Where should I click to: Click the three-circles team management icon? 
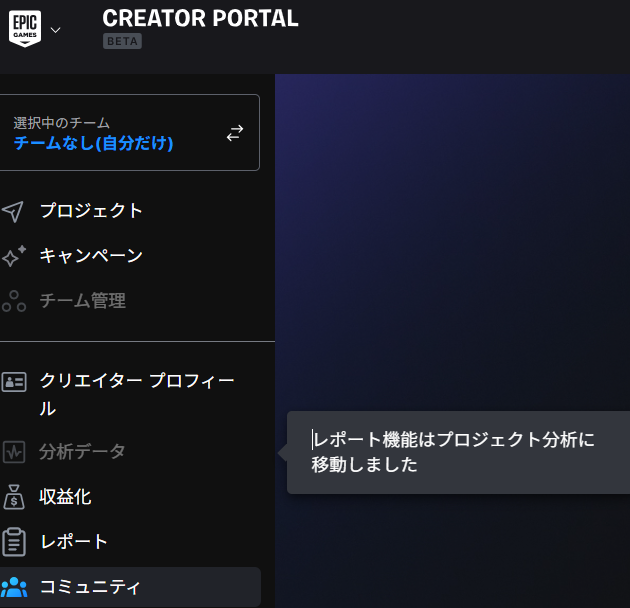[x=14, y=301]
